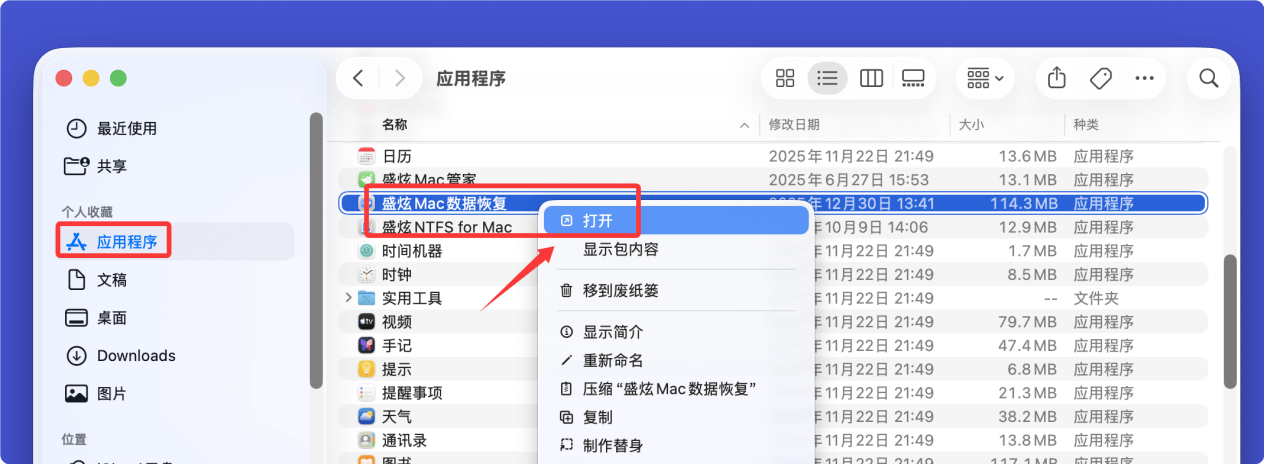This screenshot has height=464, width=1264.
Task: Sort by the 修改日期 column header
Action: tap(794, 125)
